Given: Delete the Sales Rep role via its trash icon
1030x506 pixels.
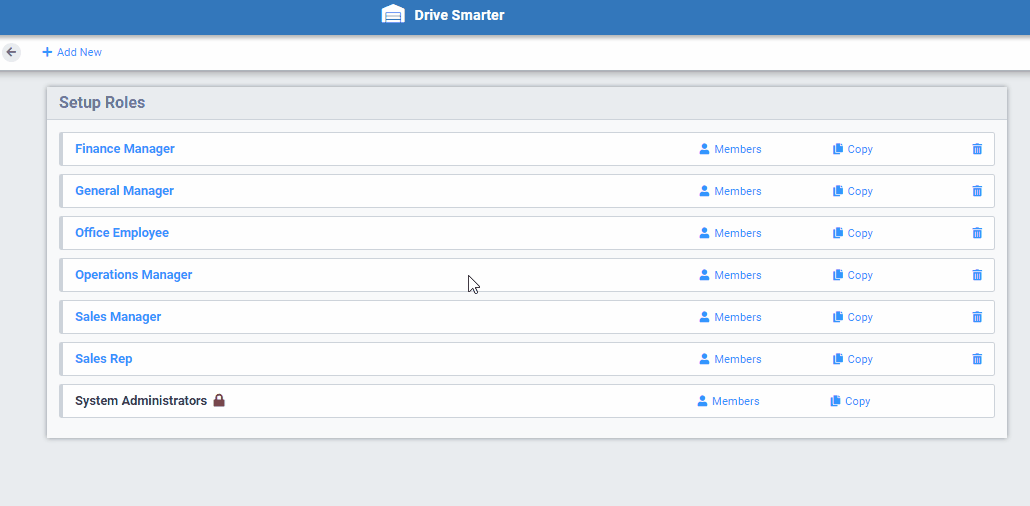Looking at the screenshot, I should tap(977, 359).
